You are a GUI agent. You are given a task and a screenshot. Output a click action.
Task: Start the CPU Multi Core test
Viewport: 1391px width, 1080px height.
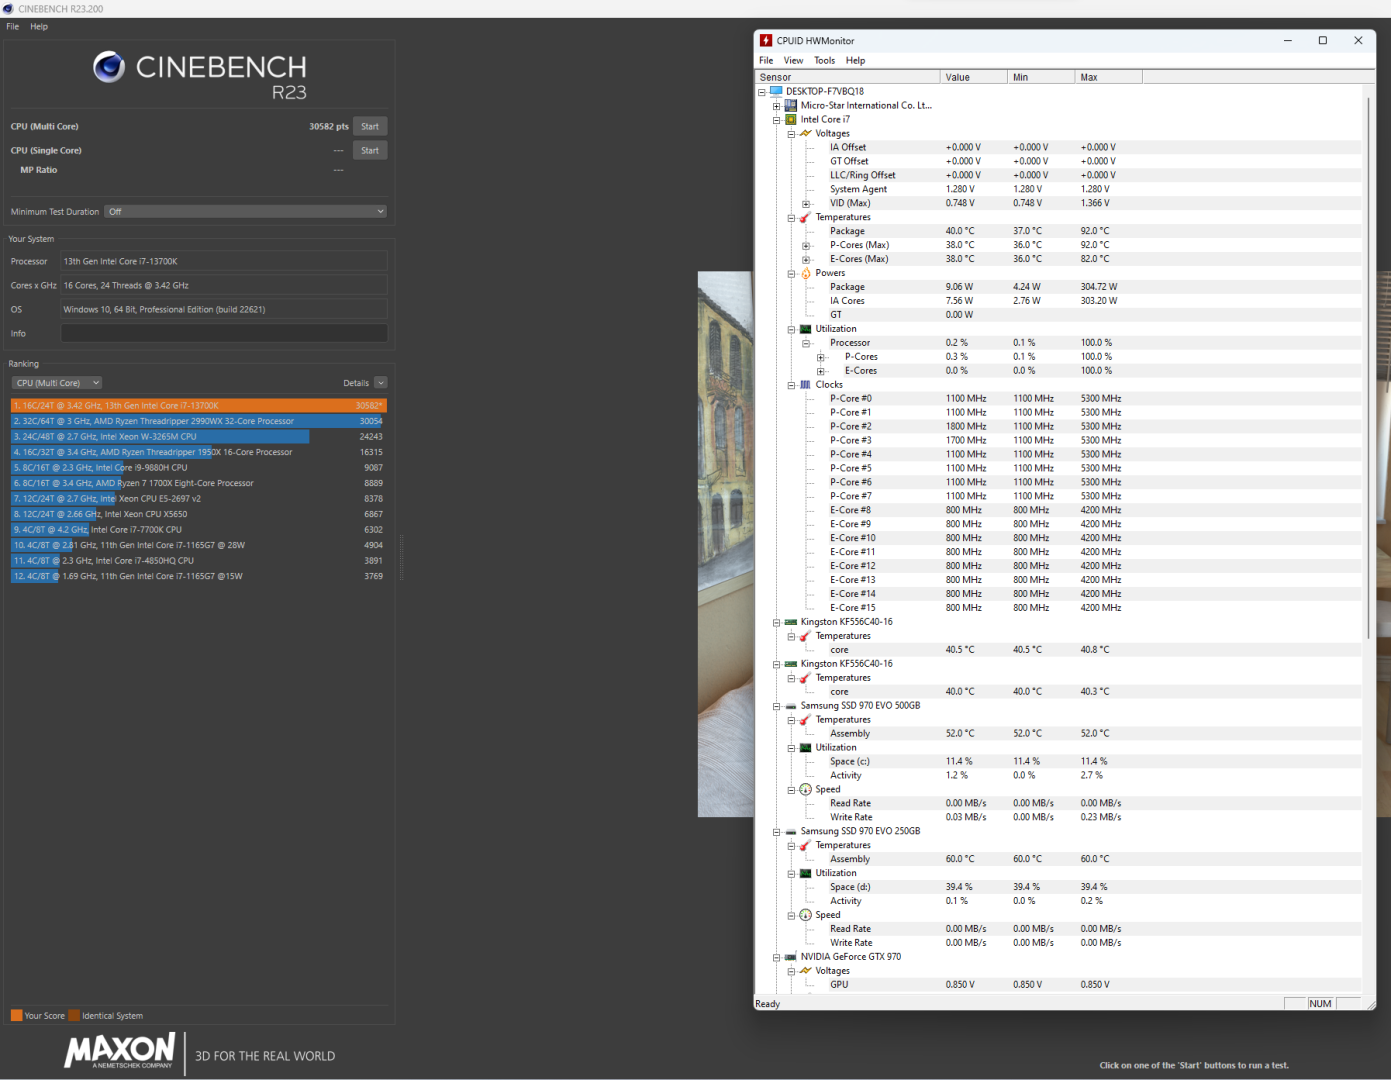pos(370,126)
